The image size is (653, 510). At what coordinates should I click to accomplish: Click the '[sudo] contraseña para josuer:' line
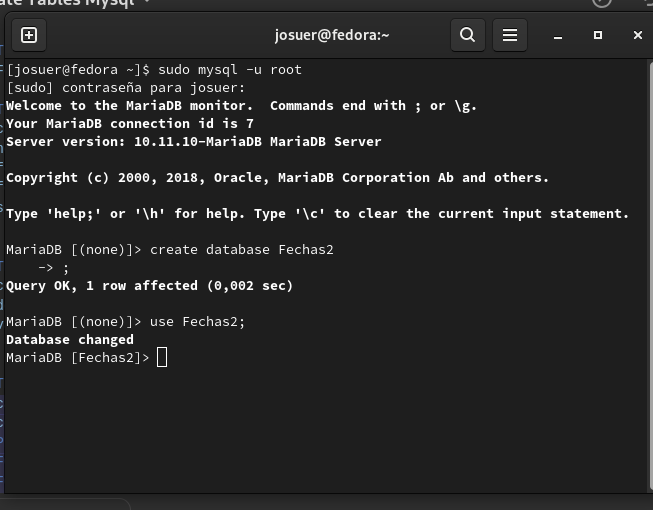click(126, 88)
